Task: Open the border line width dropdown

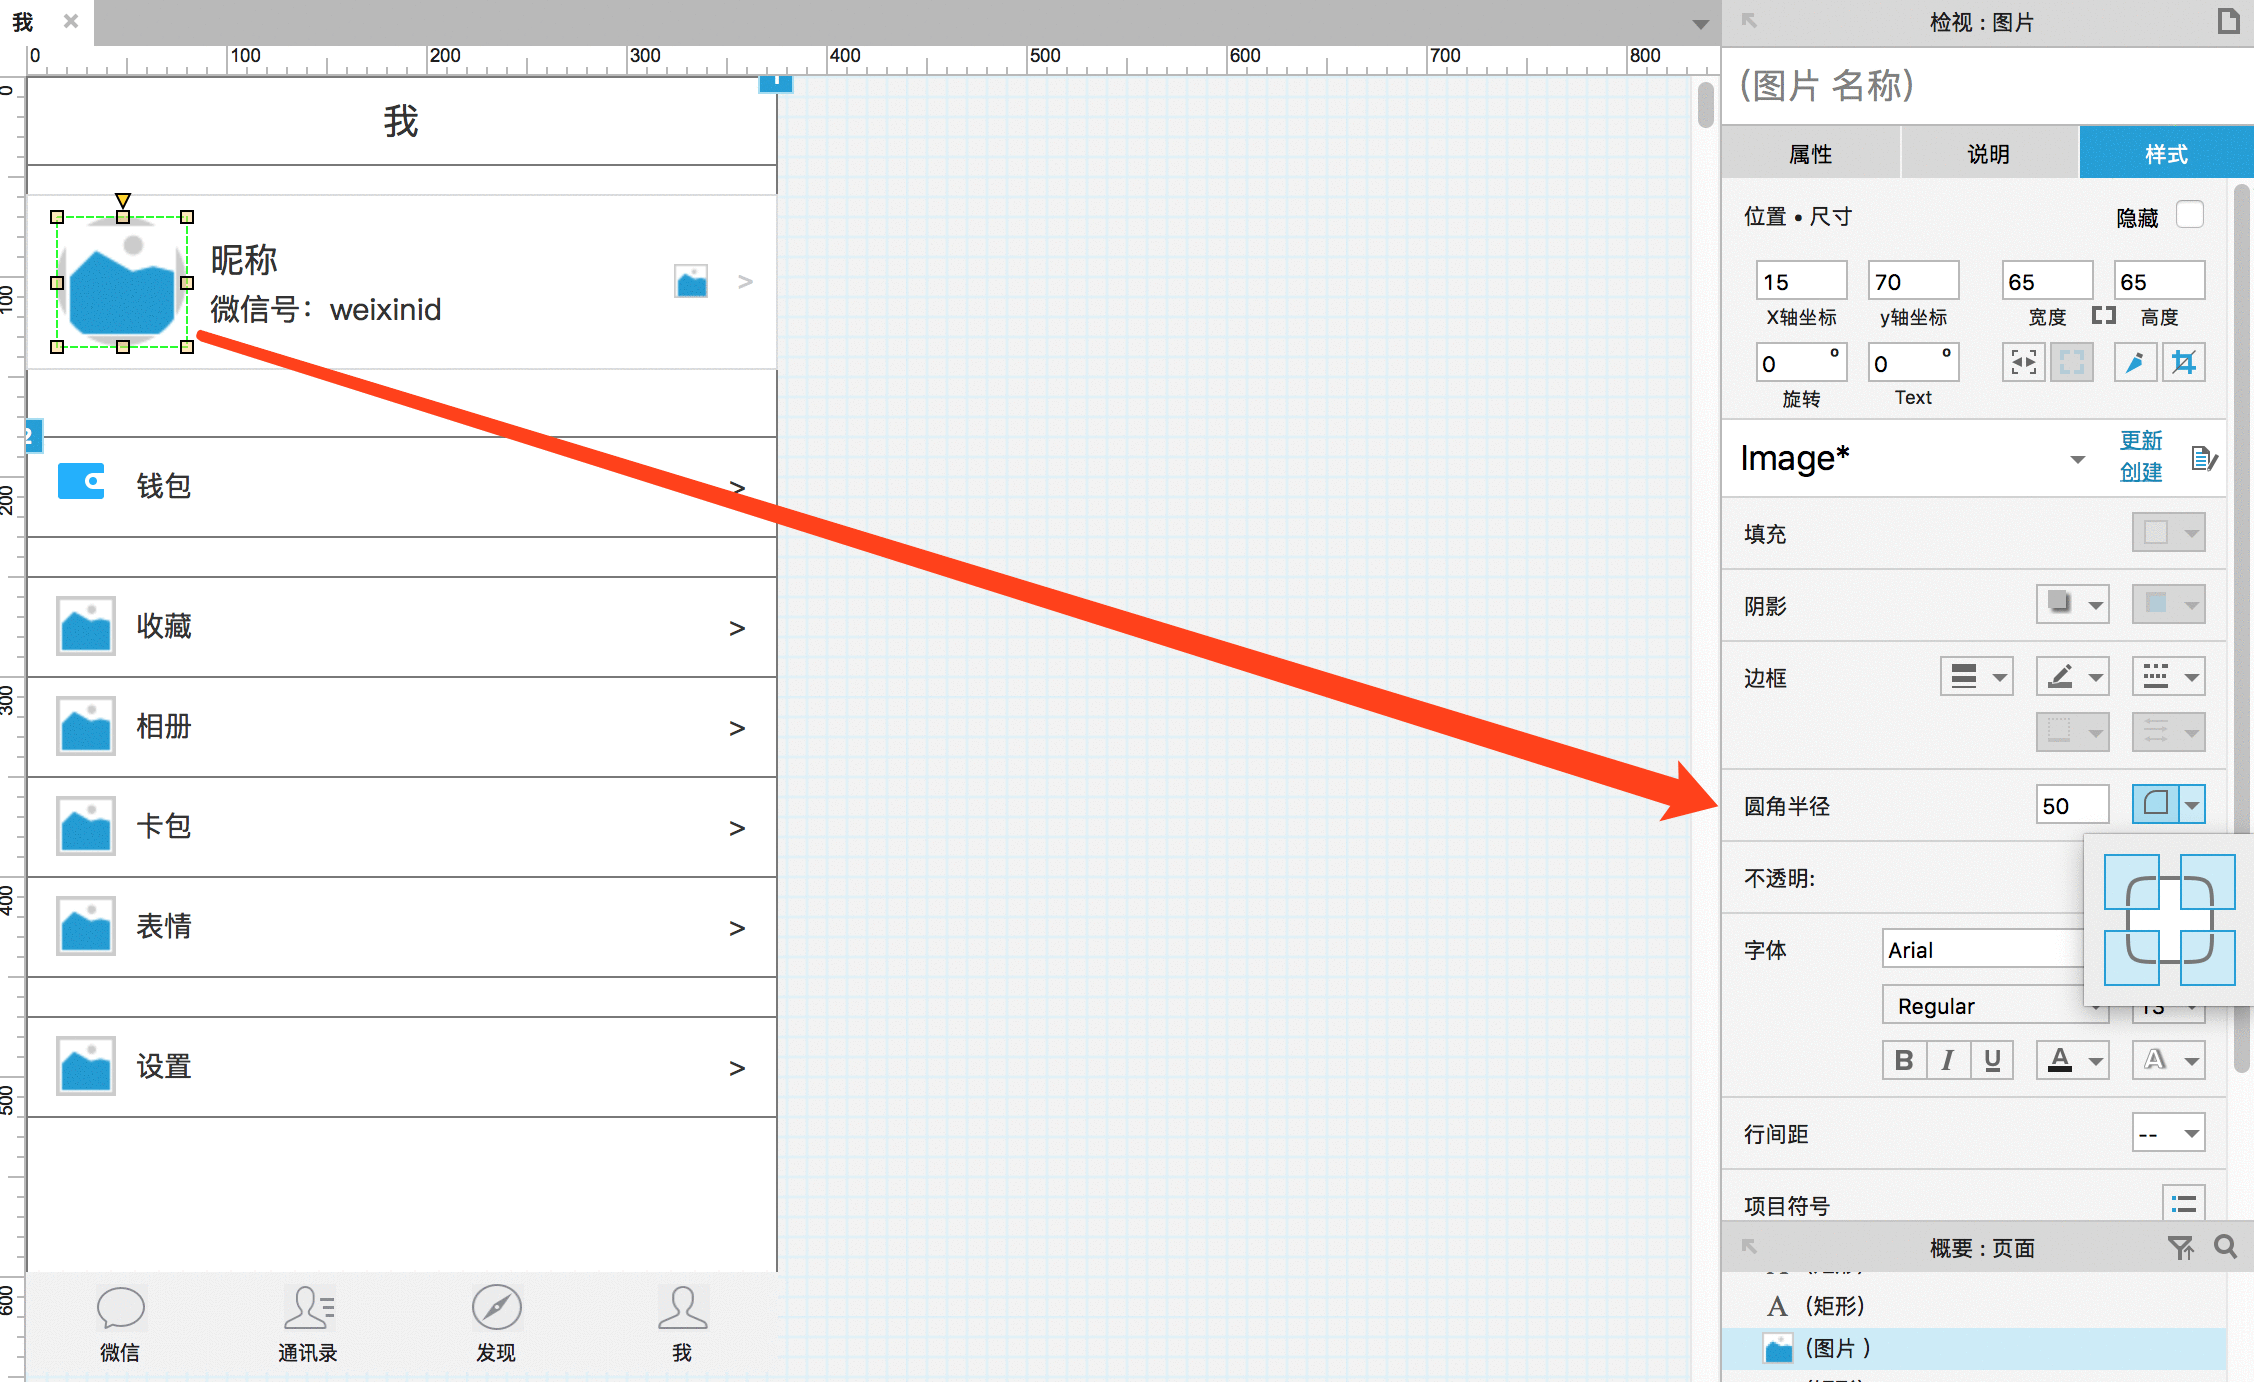Action: (x=1977, y=676)
